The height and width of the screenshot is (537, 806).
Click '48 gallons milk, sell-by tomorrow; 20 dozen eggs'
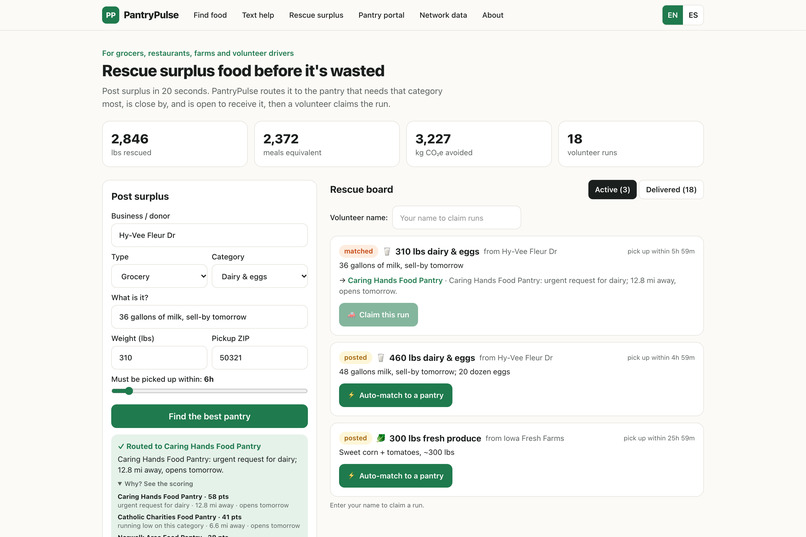(425, 372)
